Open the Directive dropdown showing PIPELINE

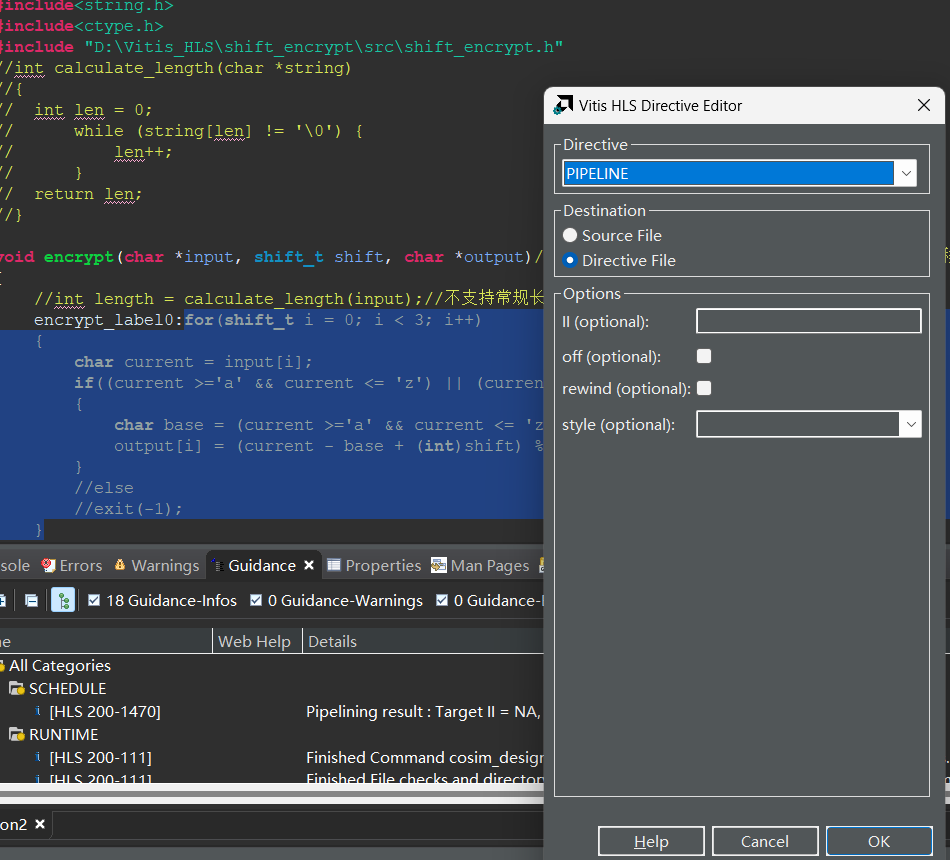pos(739,173)
